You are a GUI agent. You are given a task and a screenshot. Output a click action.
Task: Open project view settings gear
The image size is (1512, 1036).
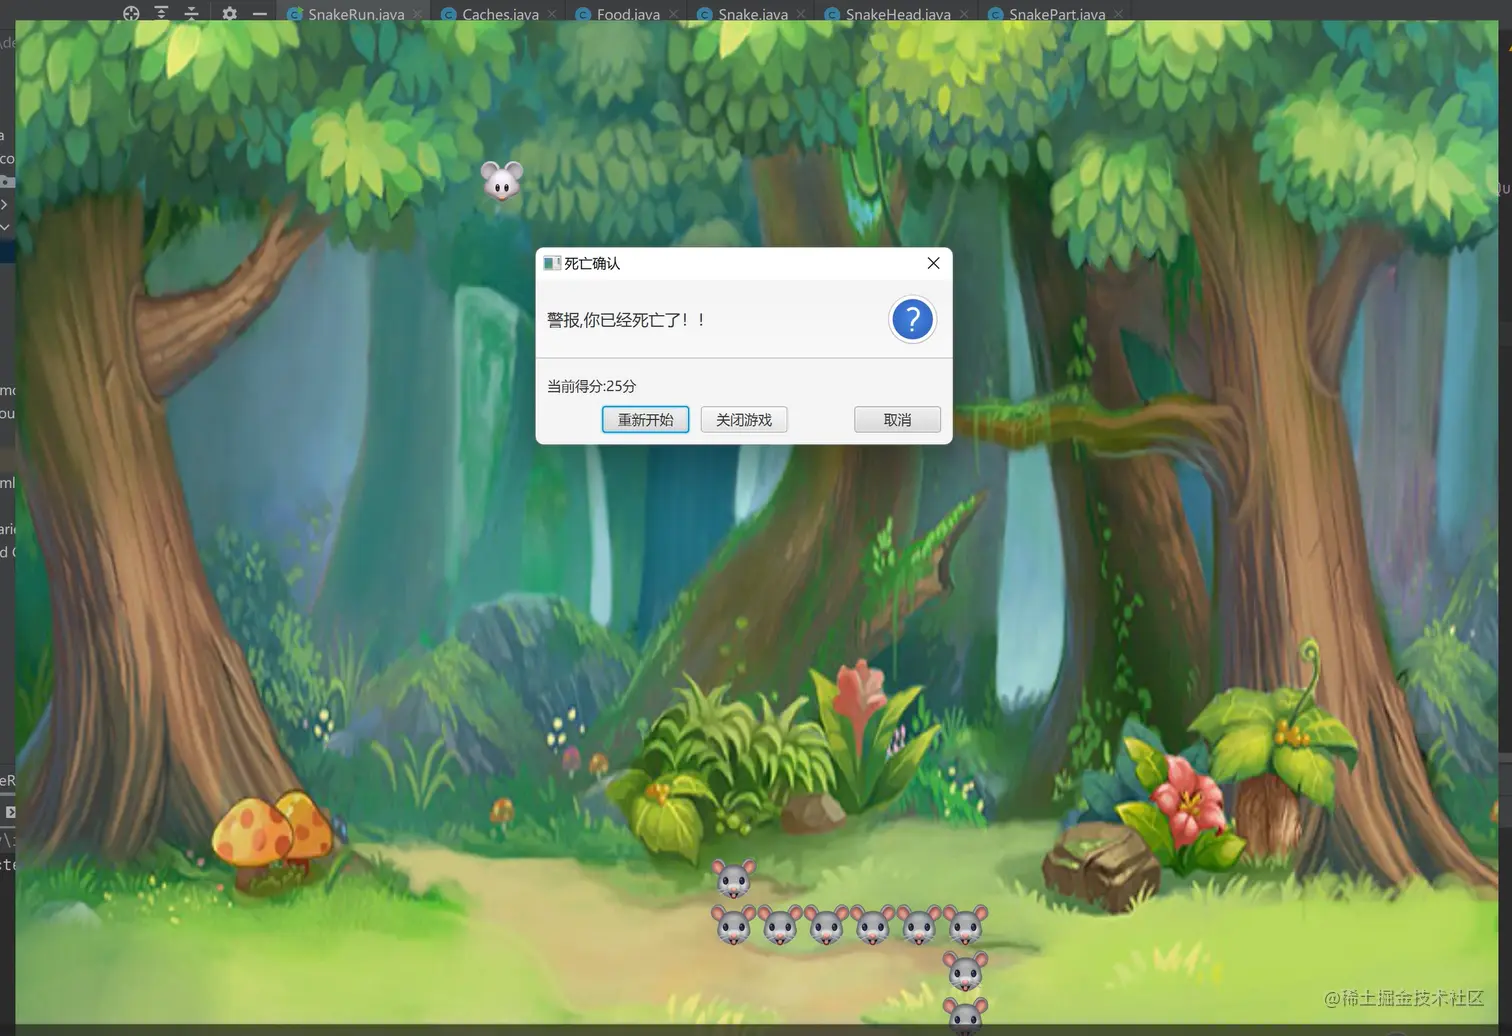[x=229, y=14]
